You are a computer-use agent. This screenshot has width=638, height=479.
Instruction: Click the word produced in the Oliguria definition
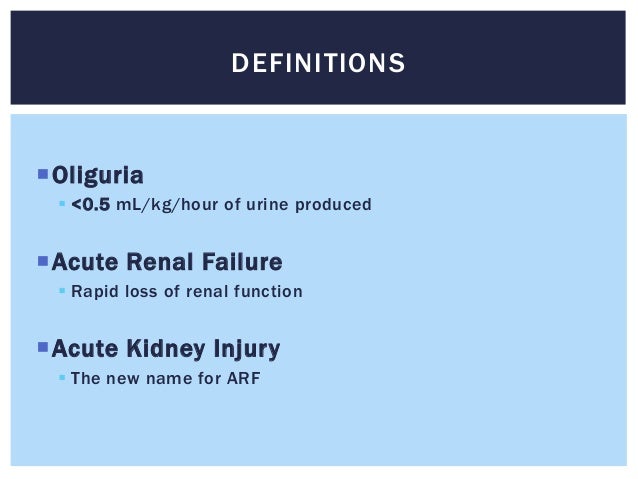[x=333, y=205]
